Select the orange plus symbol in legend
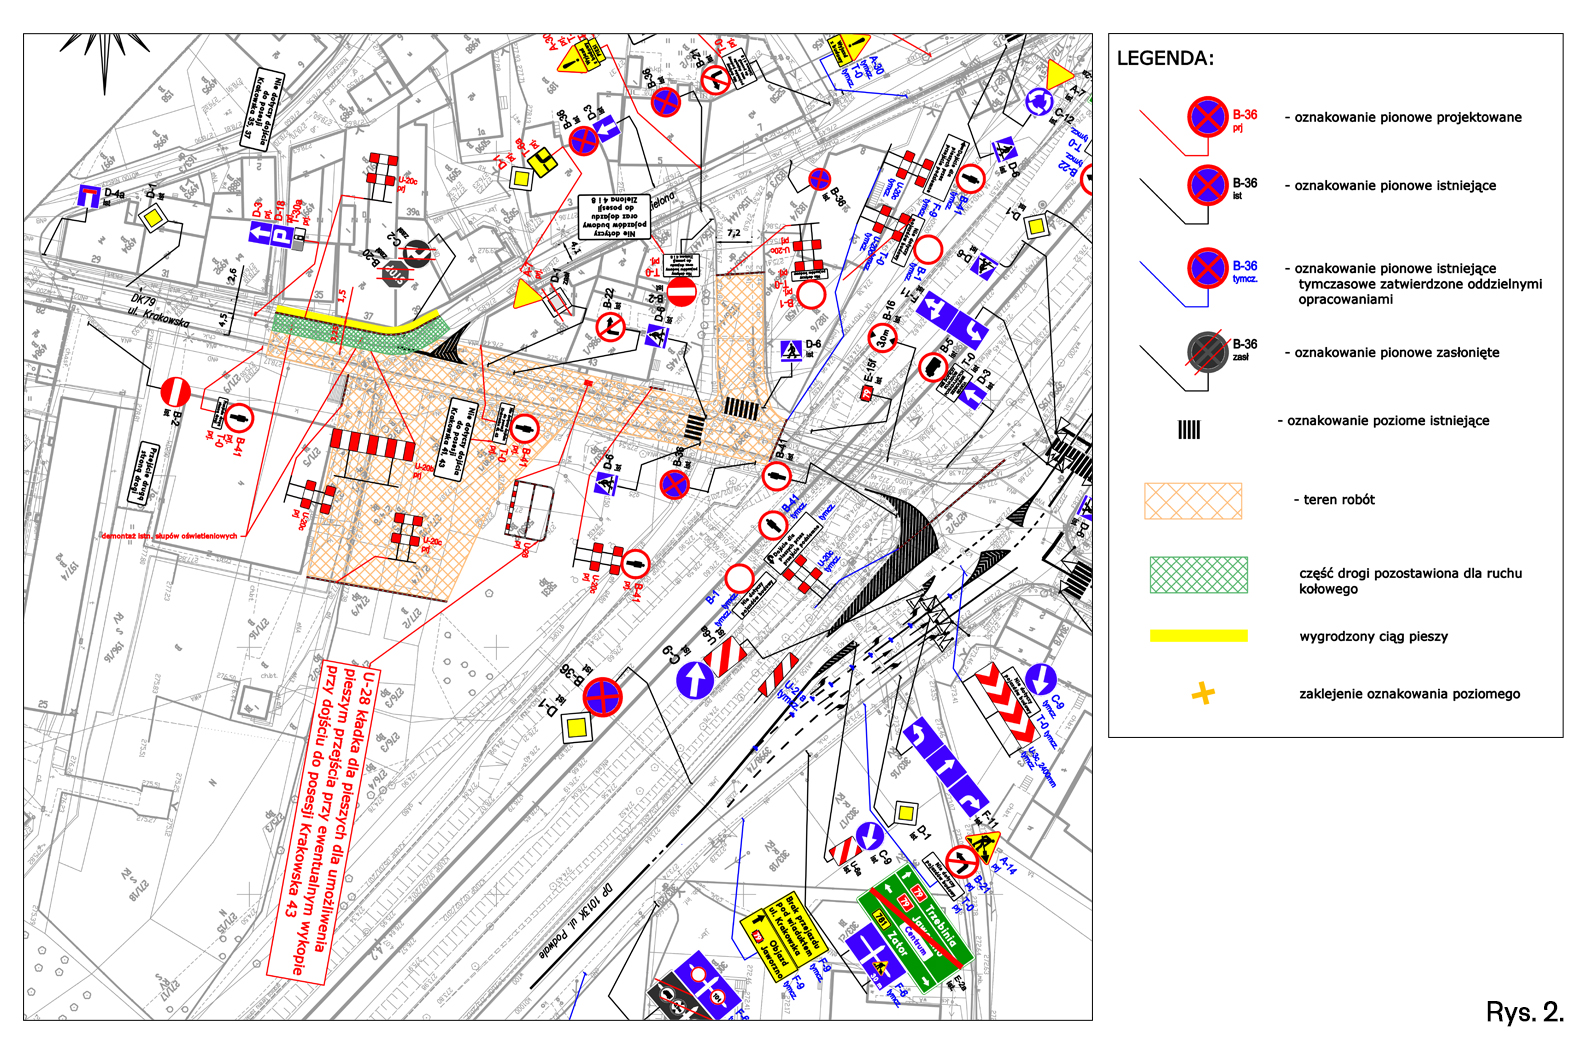 click(1203, 693)
